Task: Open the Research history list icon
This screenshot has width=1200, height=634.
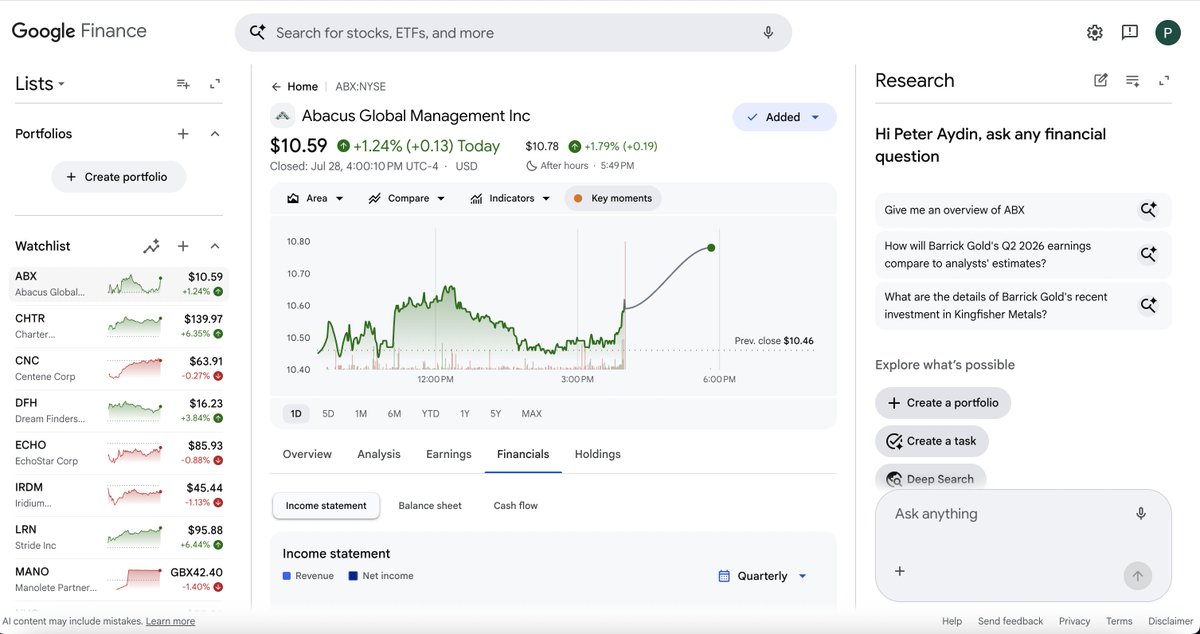Action: point(1132,80)
